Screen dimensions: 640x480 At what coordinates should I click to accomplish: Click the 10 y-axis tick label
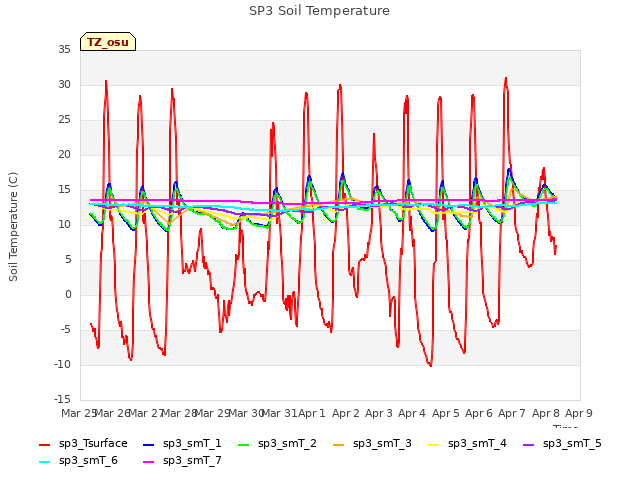64,224
